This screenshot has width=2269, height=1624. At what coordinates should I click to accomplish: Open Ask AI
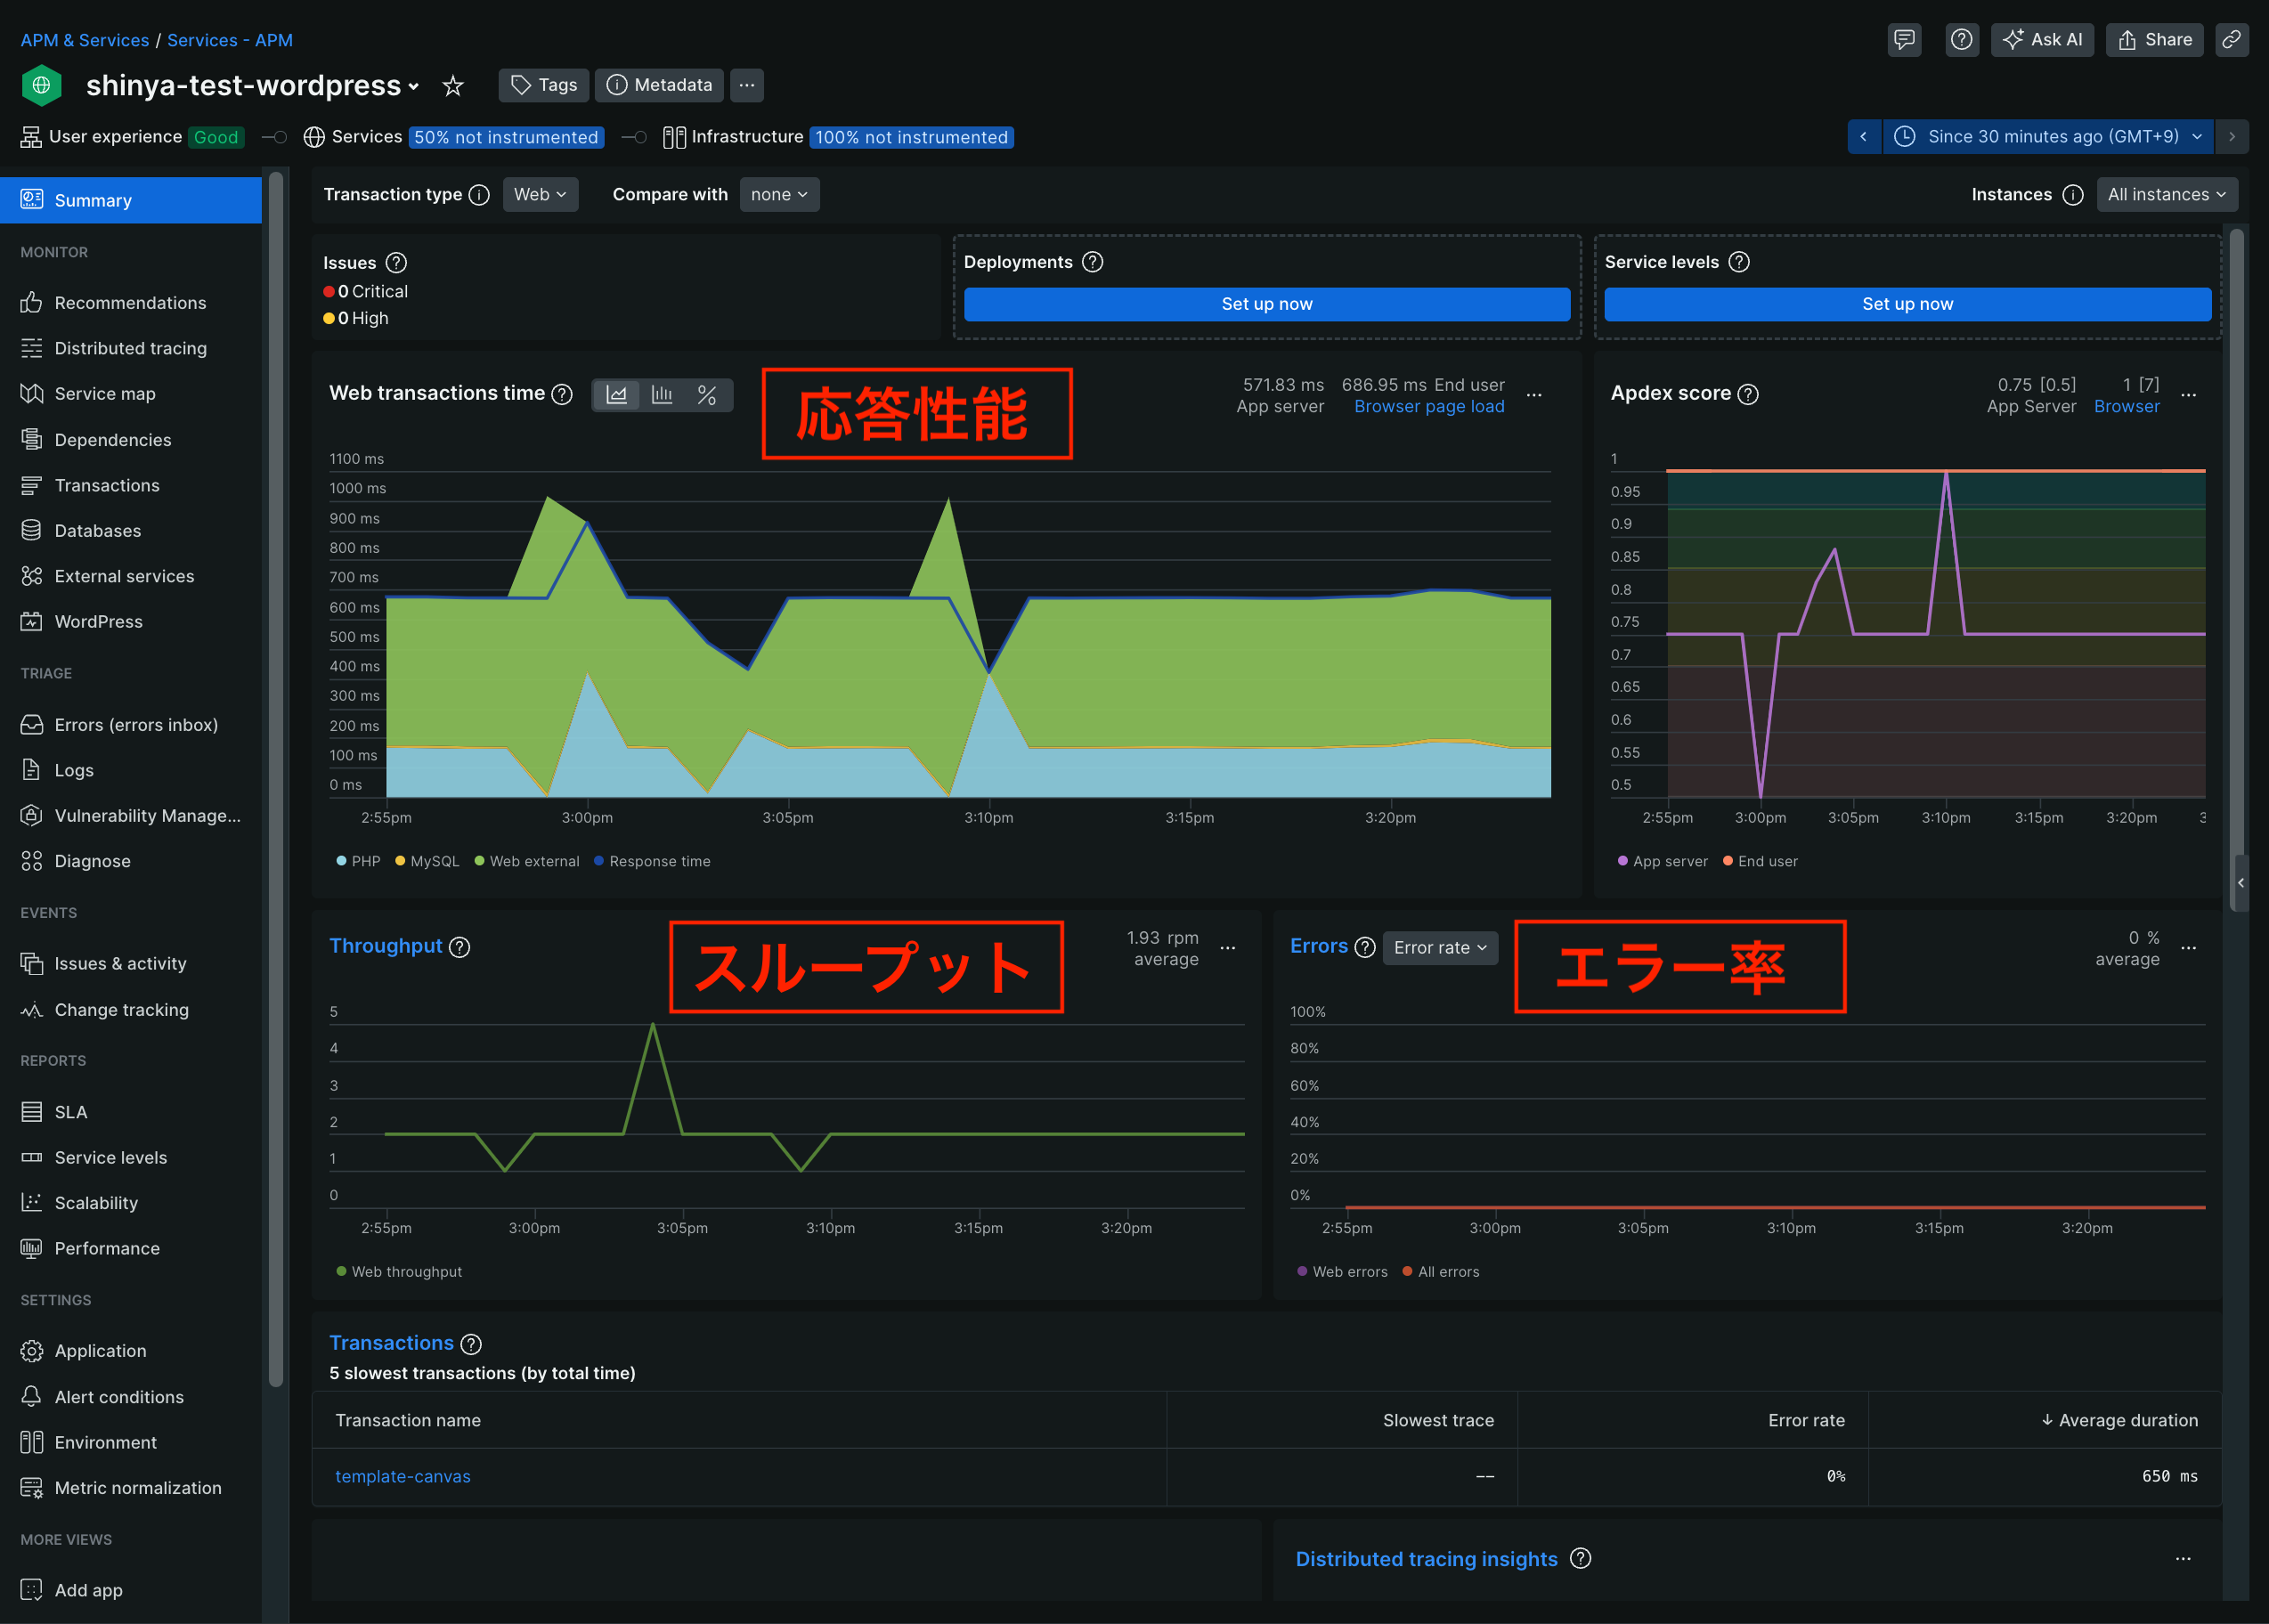(x=2043, y=39)
